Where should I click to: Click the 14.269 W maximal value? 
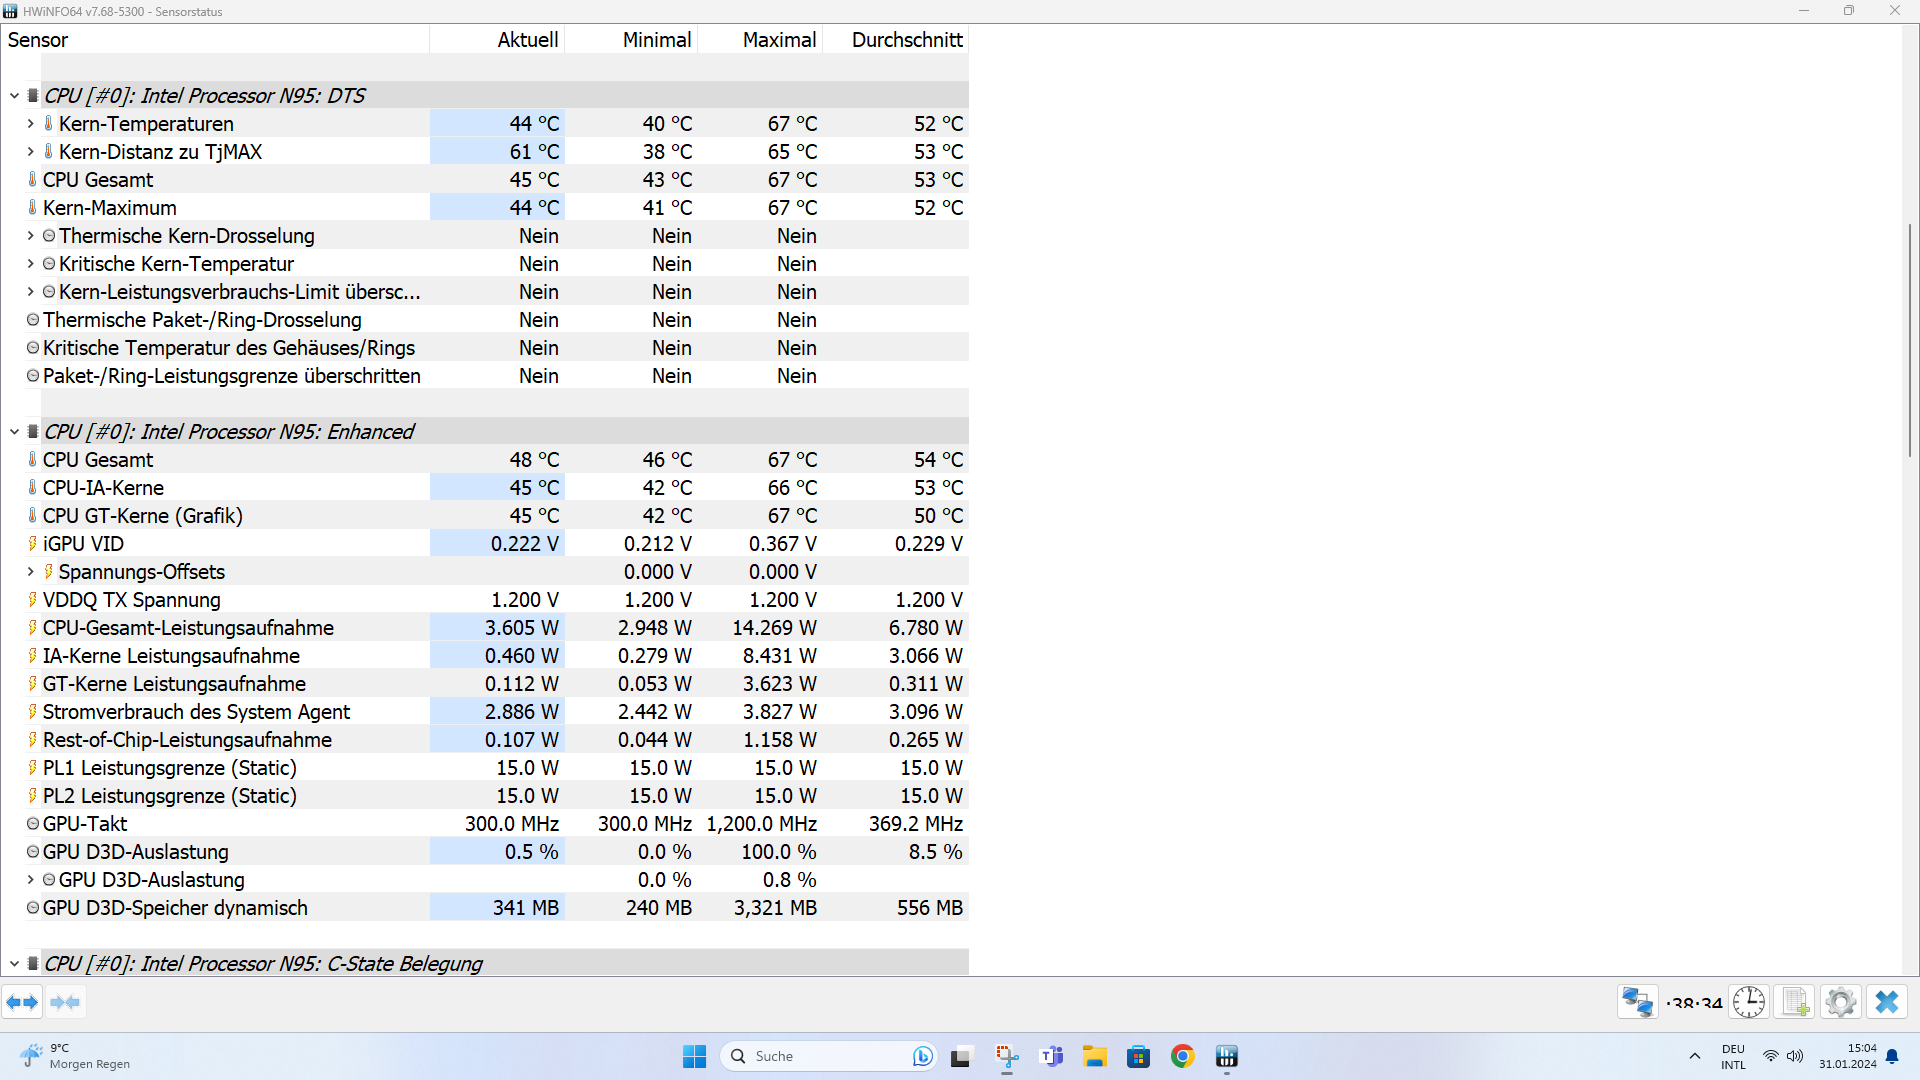(x=774, y=628)
